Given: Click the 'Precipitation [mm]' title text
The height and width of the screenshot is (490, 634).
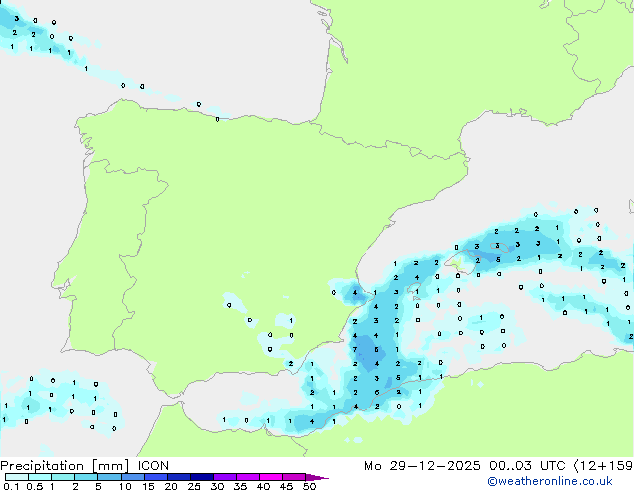Looking at the screenshot, I should (64, 466).
